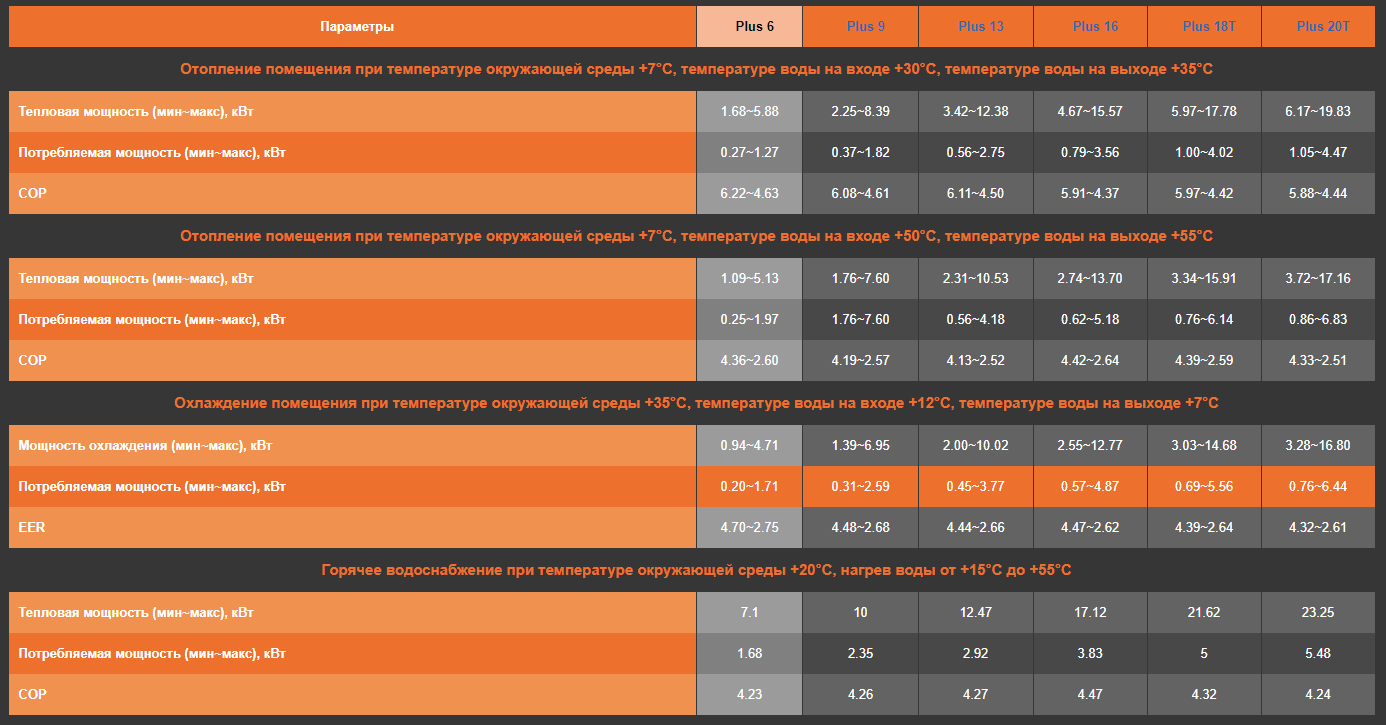This screenshot has height=725, width=1386.
Task: Click the Plus 6 hot water COP 4.23
Action: [749, 694]
